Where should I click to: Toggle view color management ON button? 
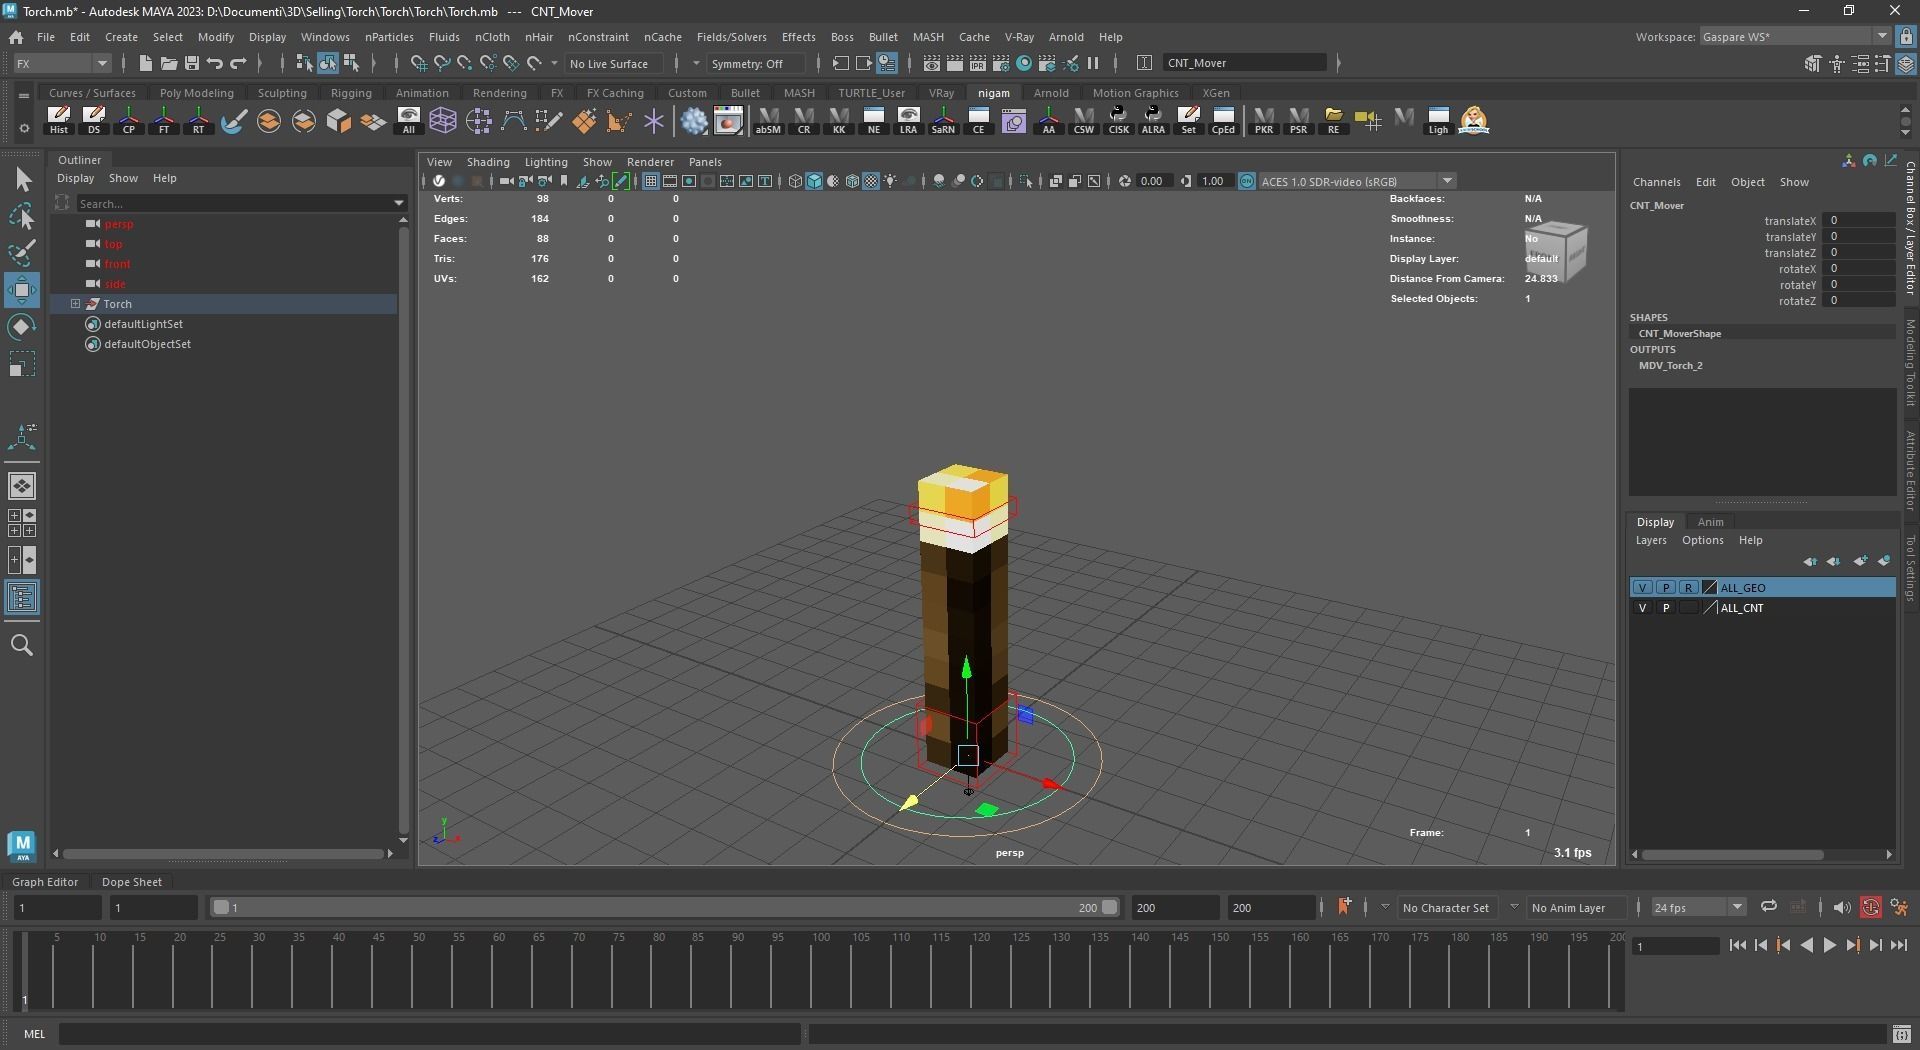(x=1247, y=181)
